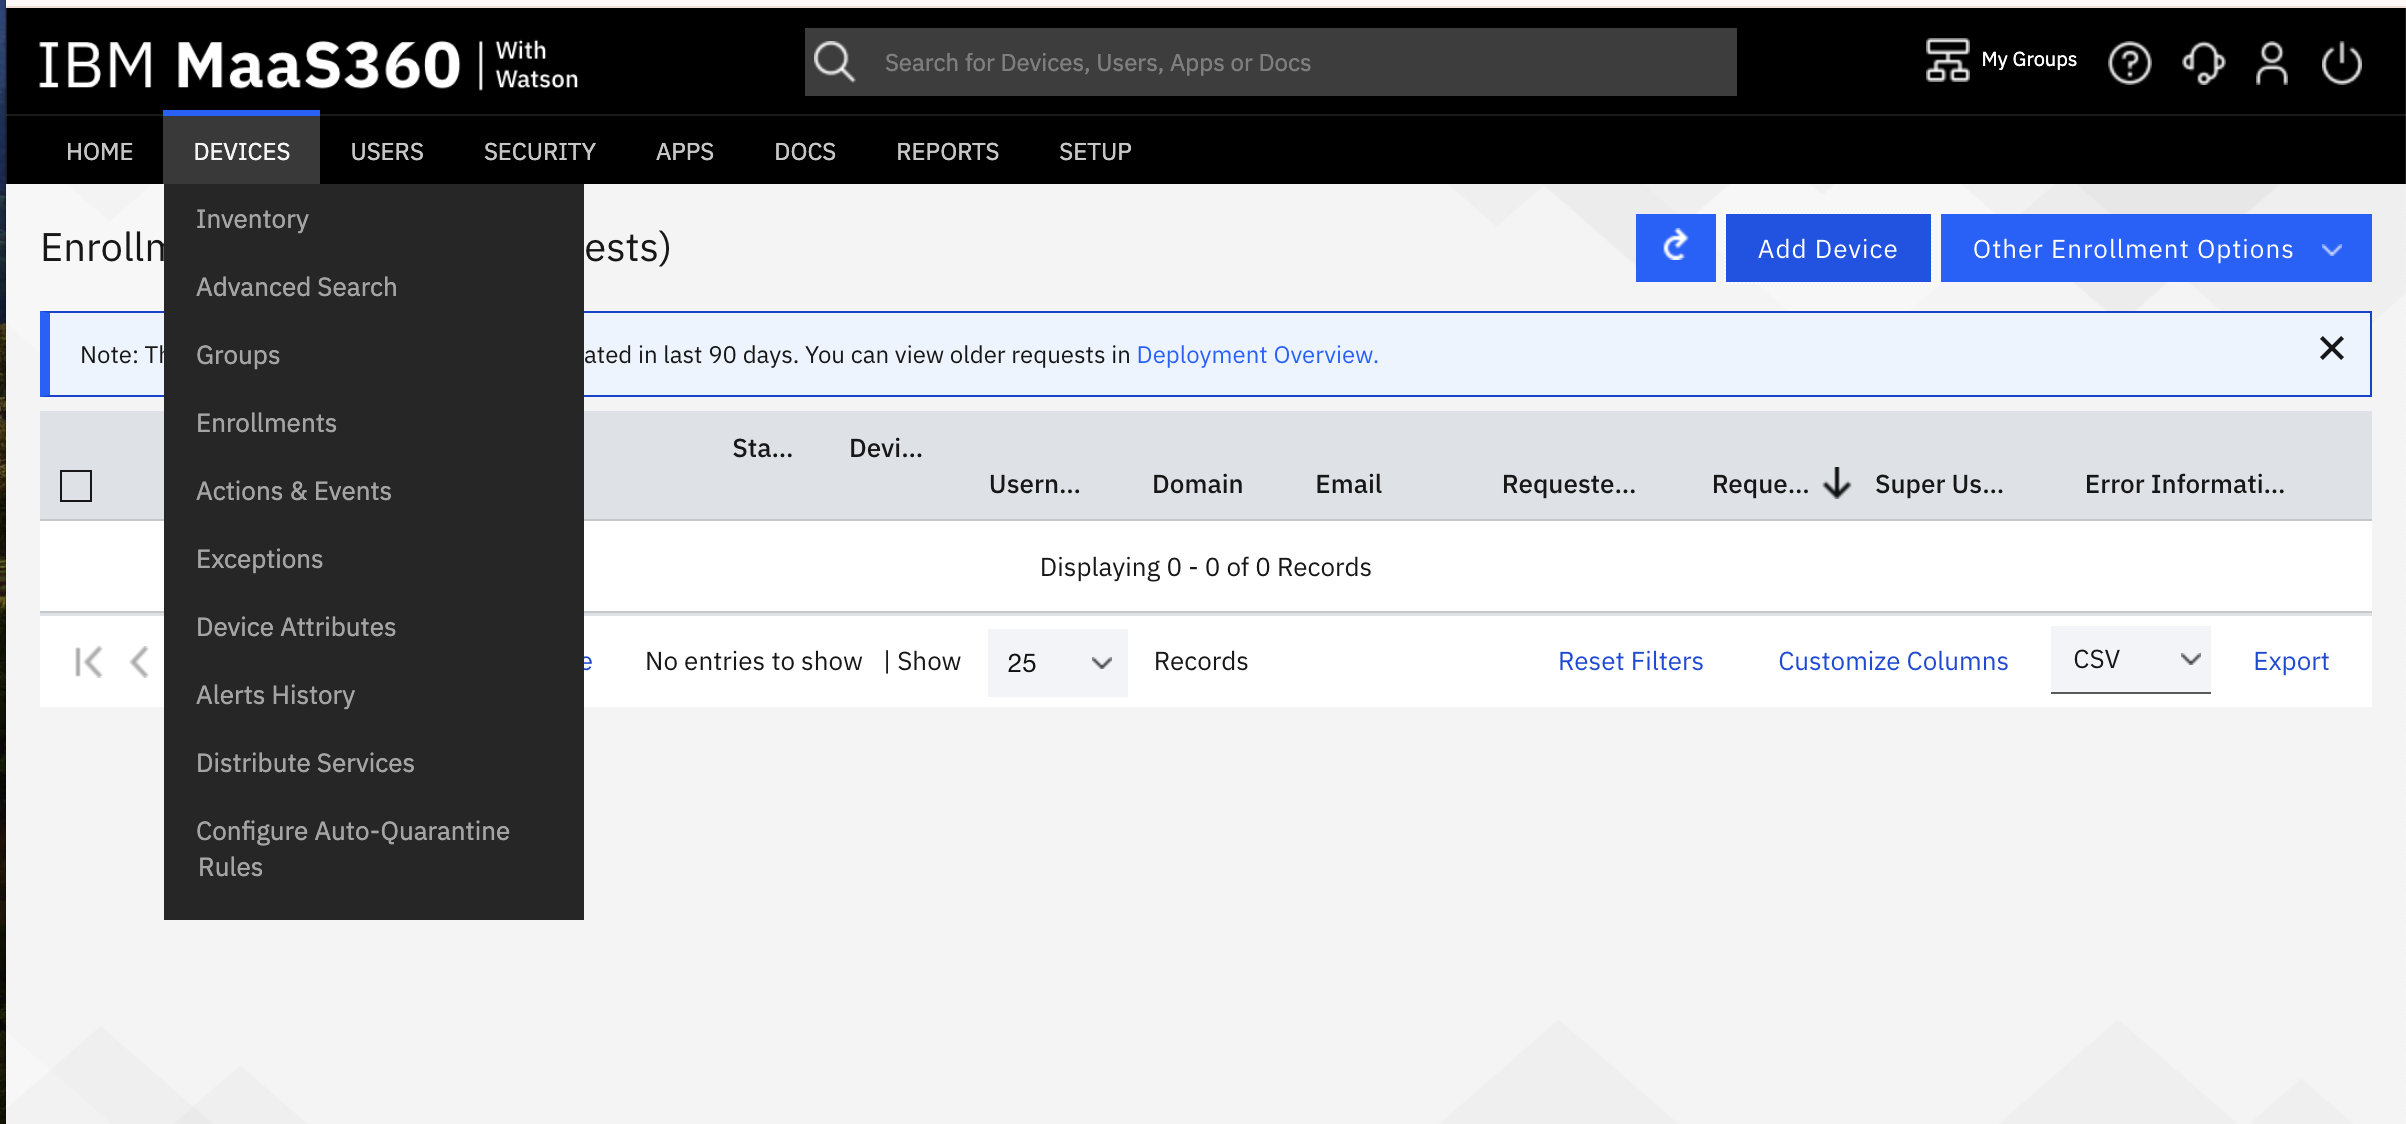Expand Other Enrollment Options dropdown
2406x1124 pixels.
(2155, 248)
